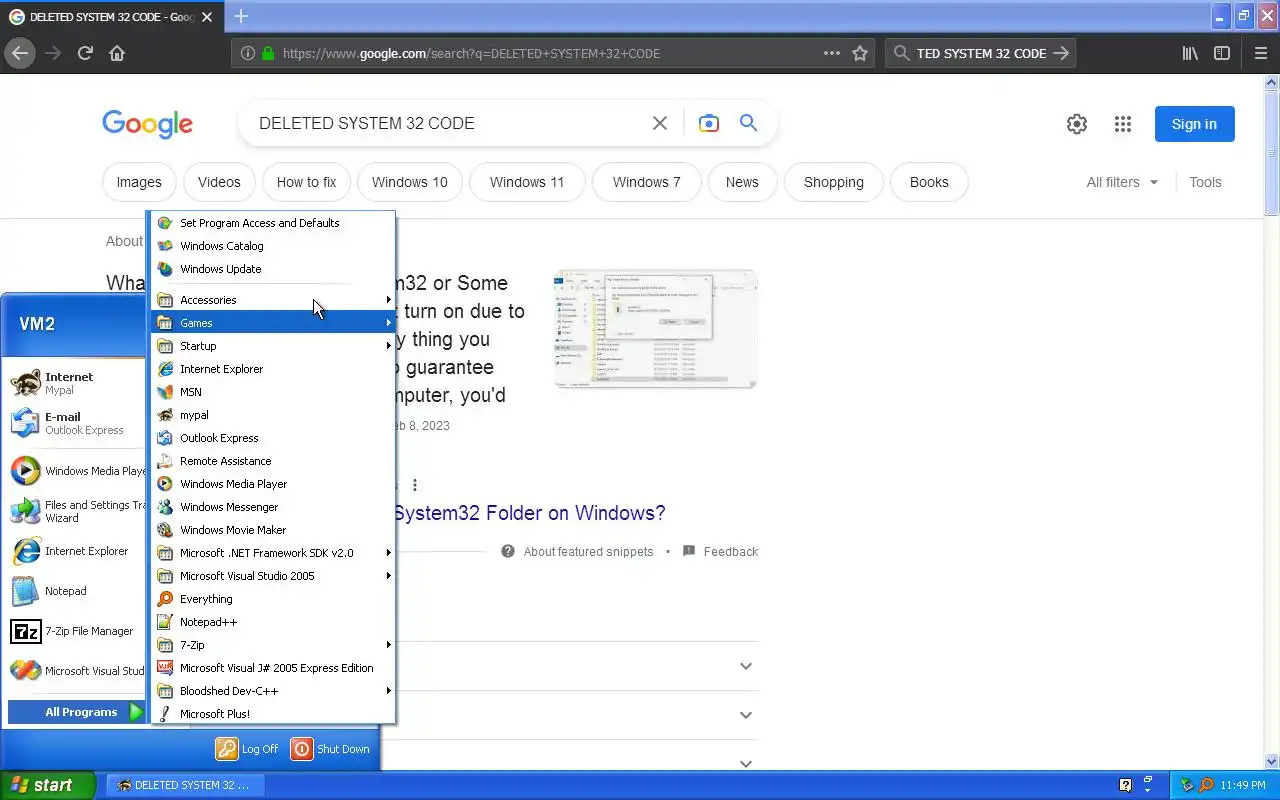
Task: Open the browser hamburger menu
Action: tap(1260, 53)
